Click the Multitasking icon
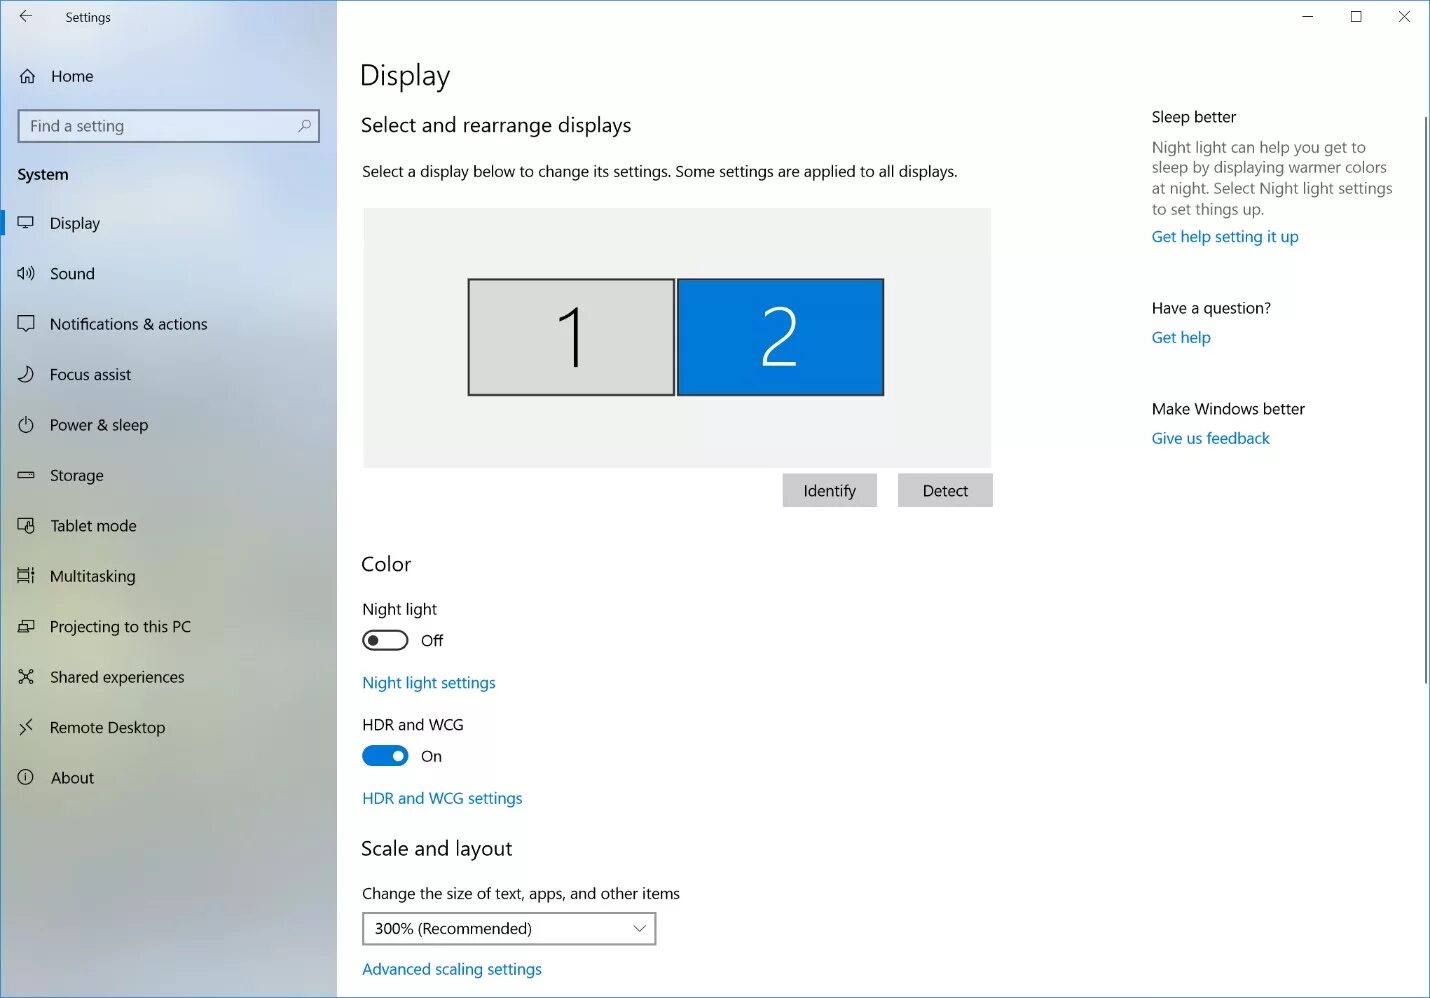The height and width of the screenshot is (998, 1430). [26, 576]
